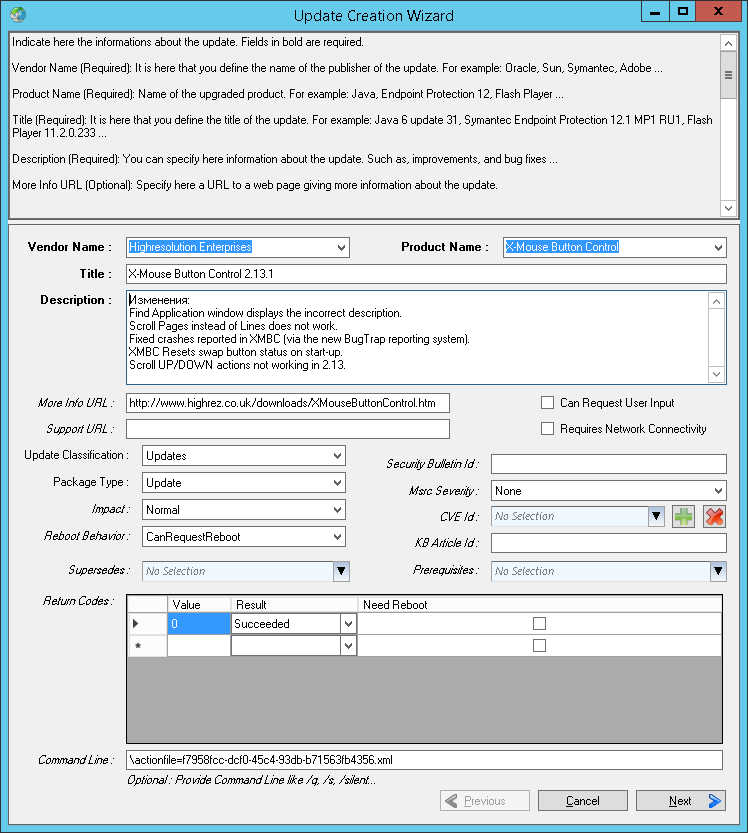Click the Command Line input field
This screenshot has height=833, width=748.
[424, 760]
